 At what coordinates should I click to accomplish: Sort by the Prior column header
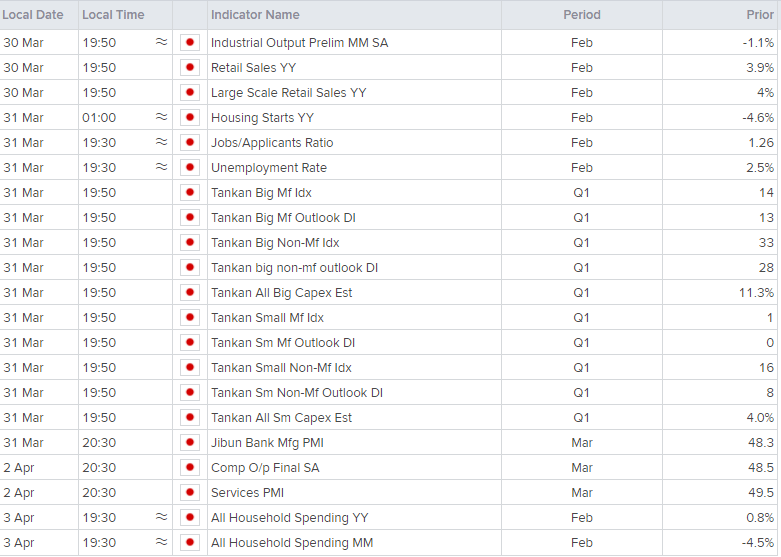760,15
